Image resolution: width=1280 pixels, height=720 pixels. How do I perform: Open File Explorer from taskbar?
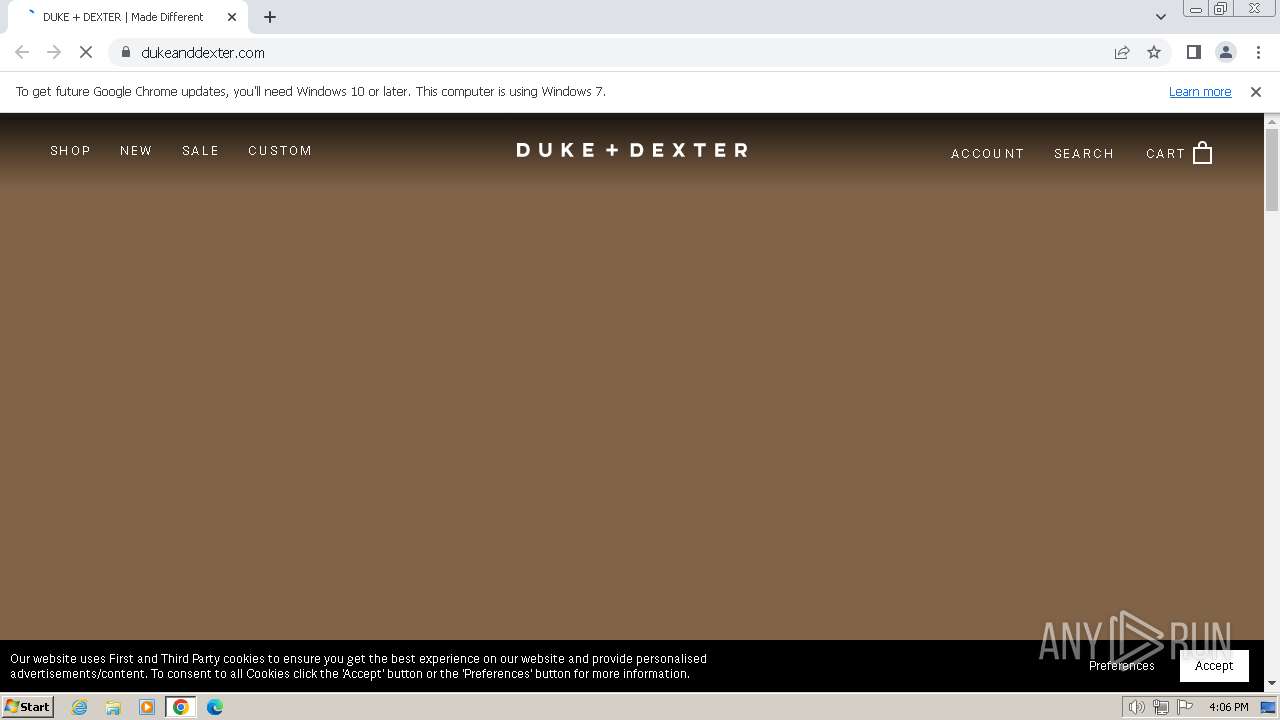[113, 707]
